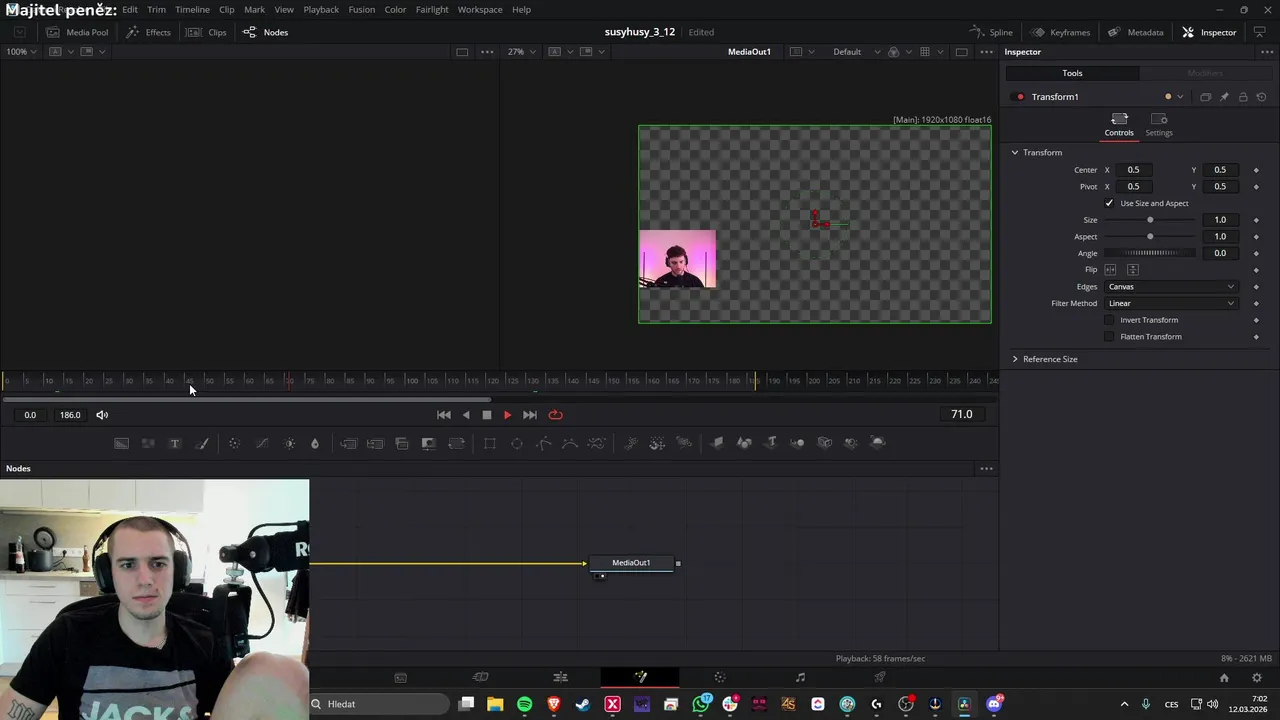1280x720 pixels.
Task: Enable Flatten Transform checkbox
Action: [1109, 337]
